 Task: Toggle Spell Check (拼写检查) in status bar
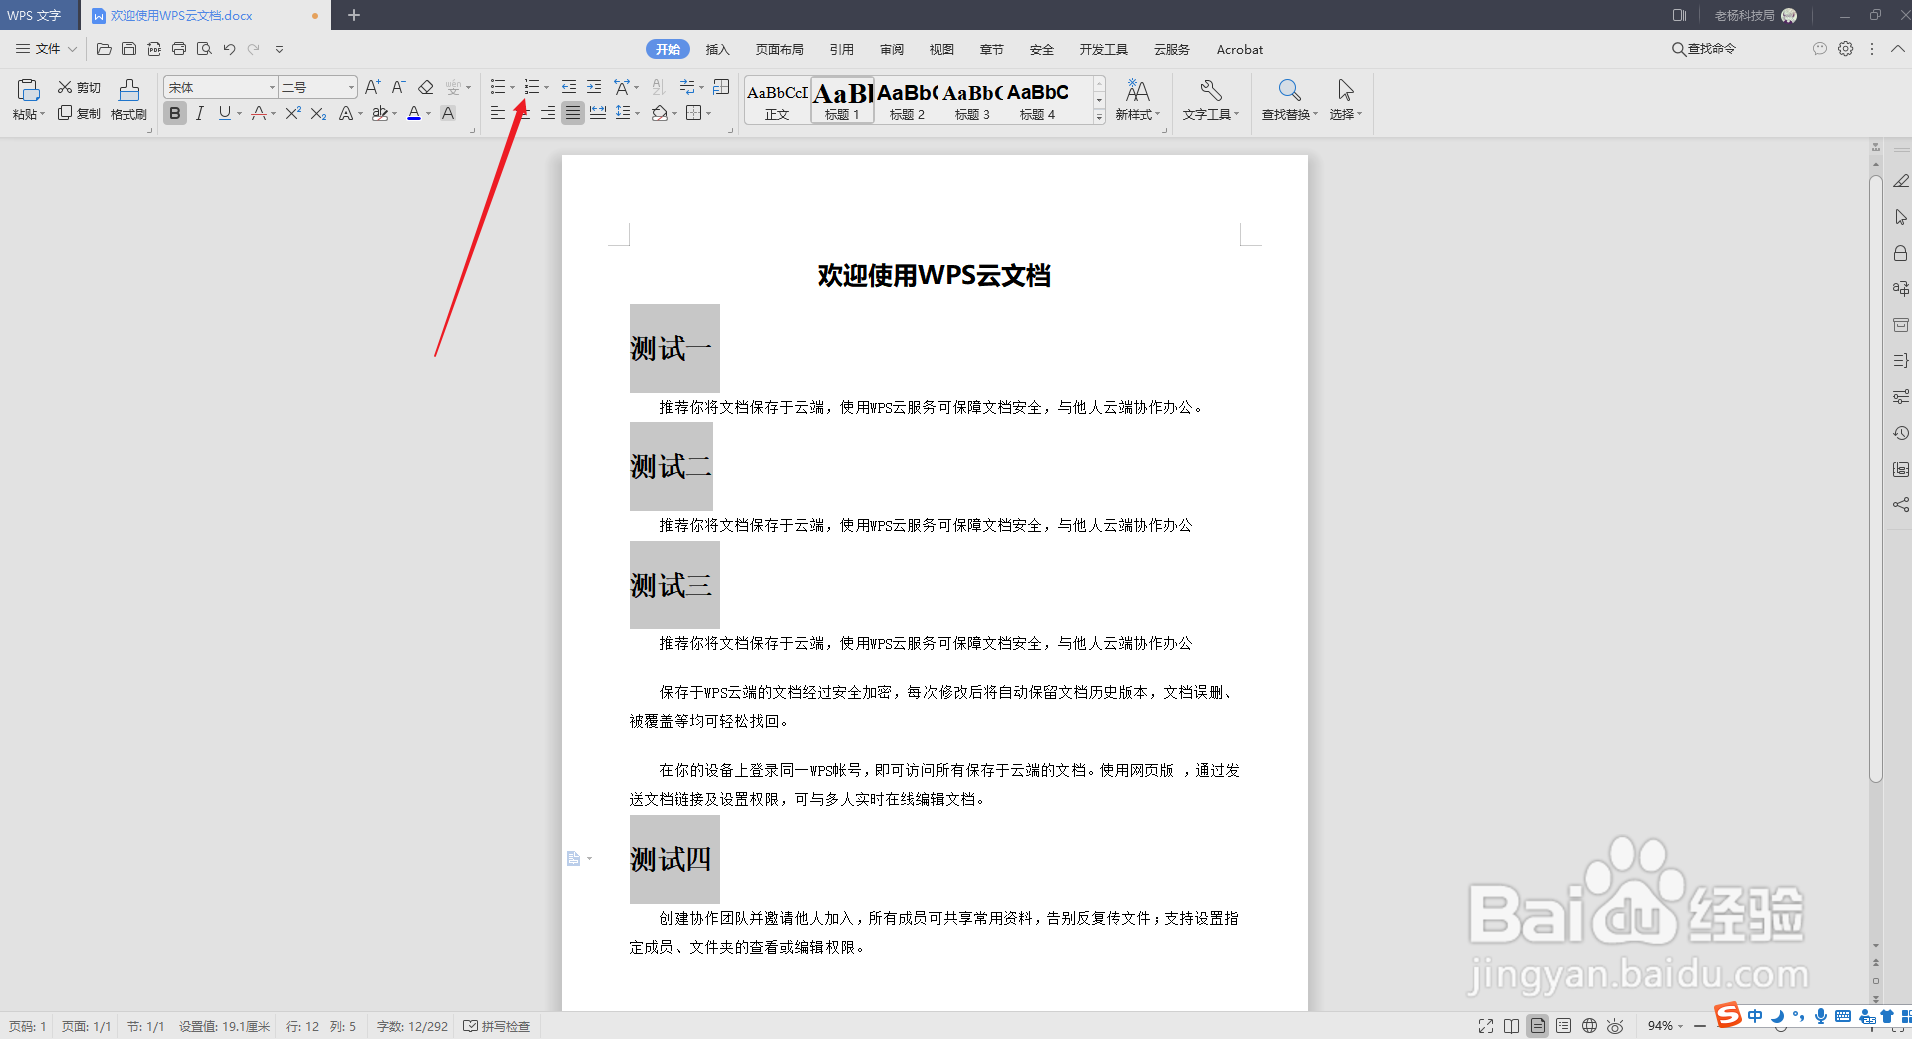[x=497, y=1026]
